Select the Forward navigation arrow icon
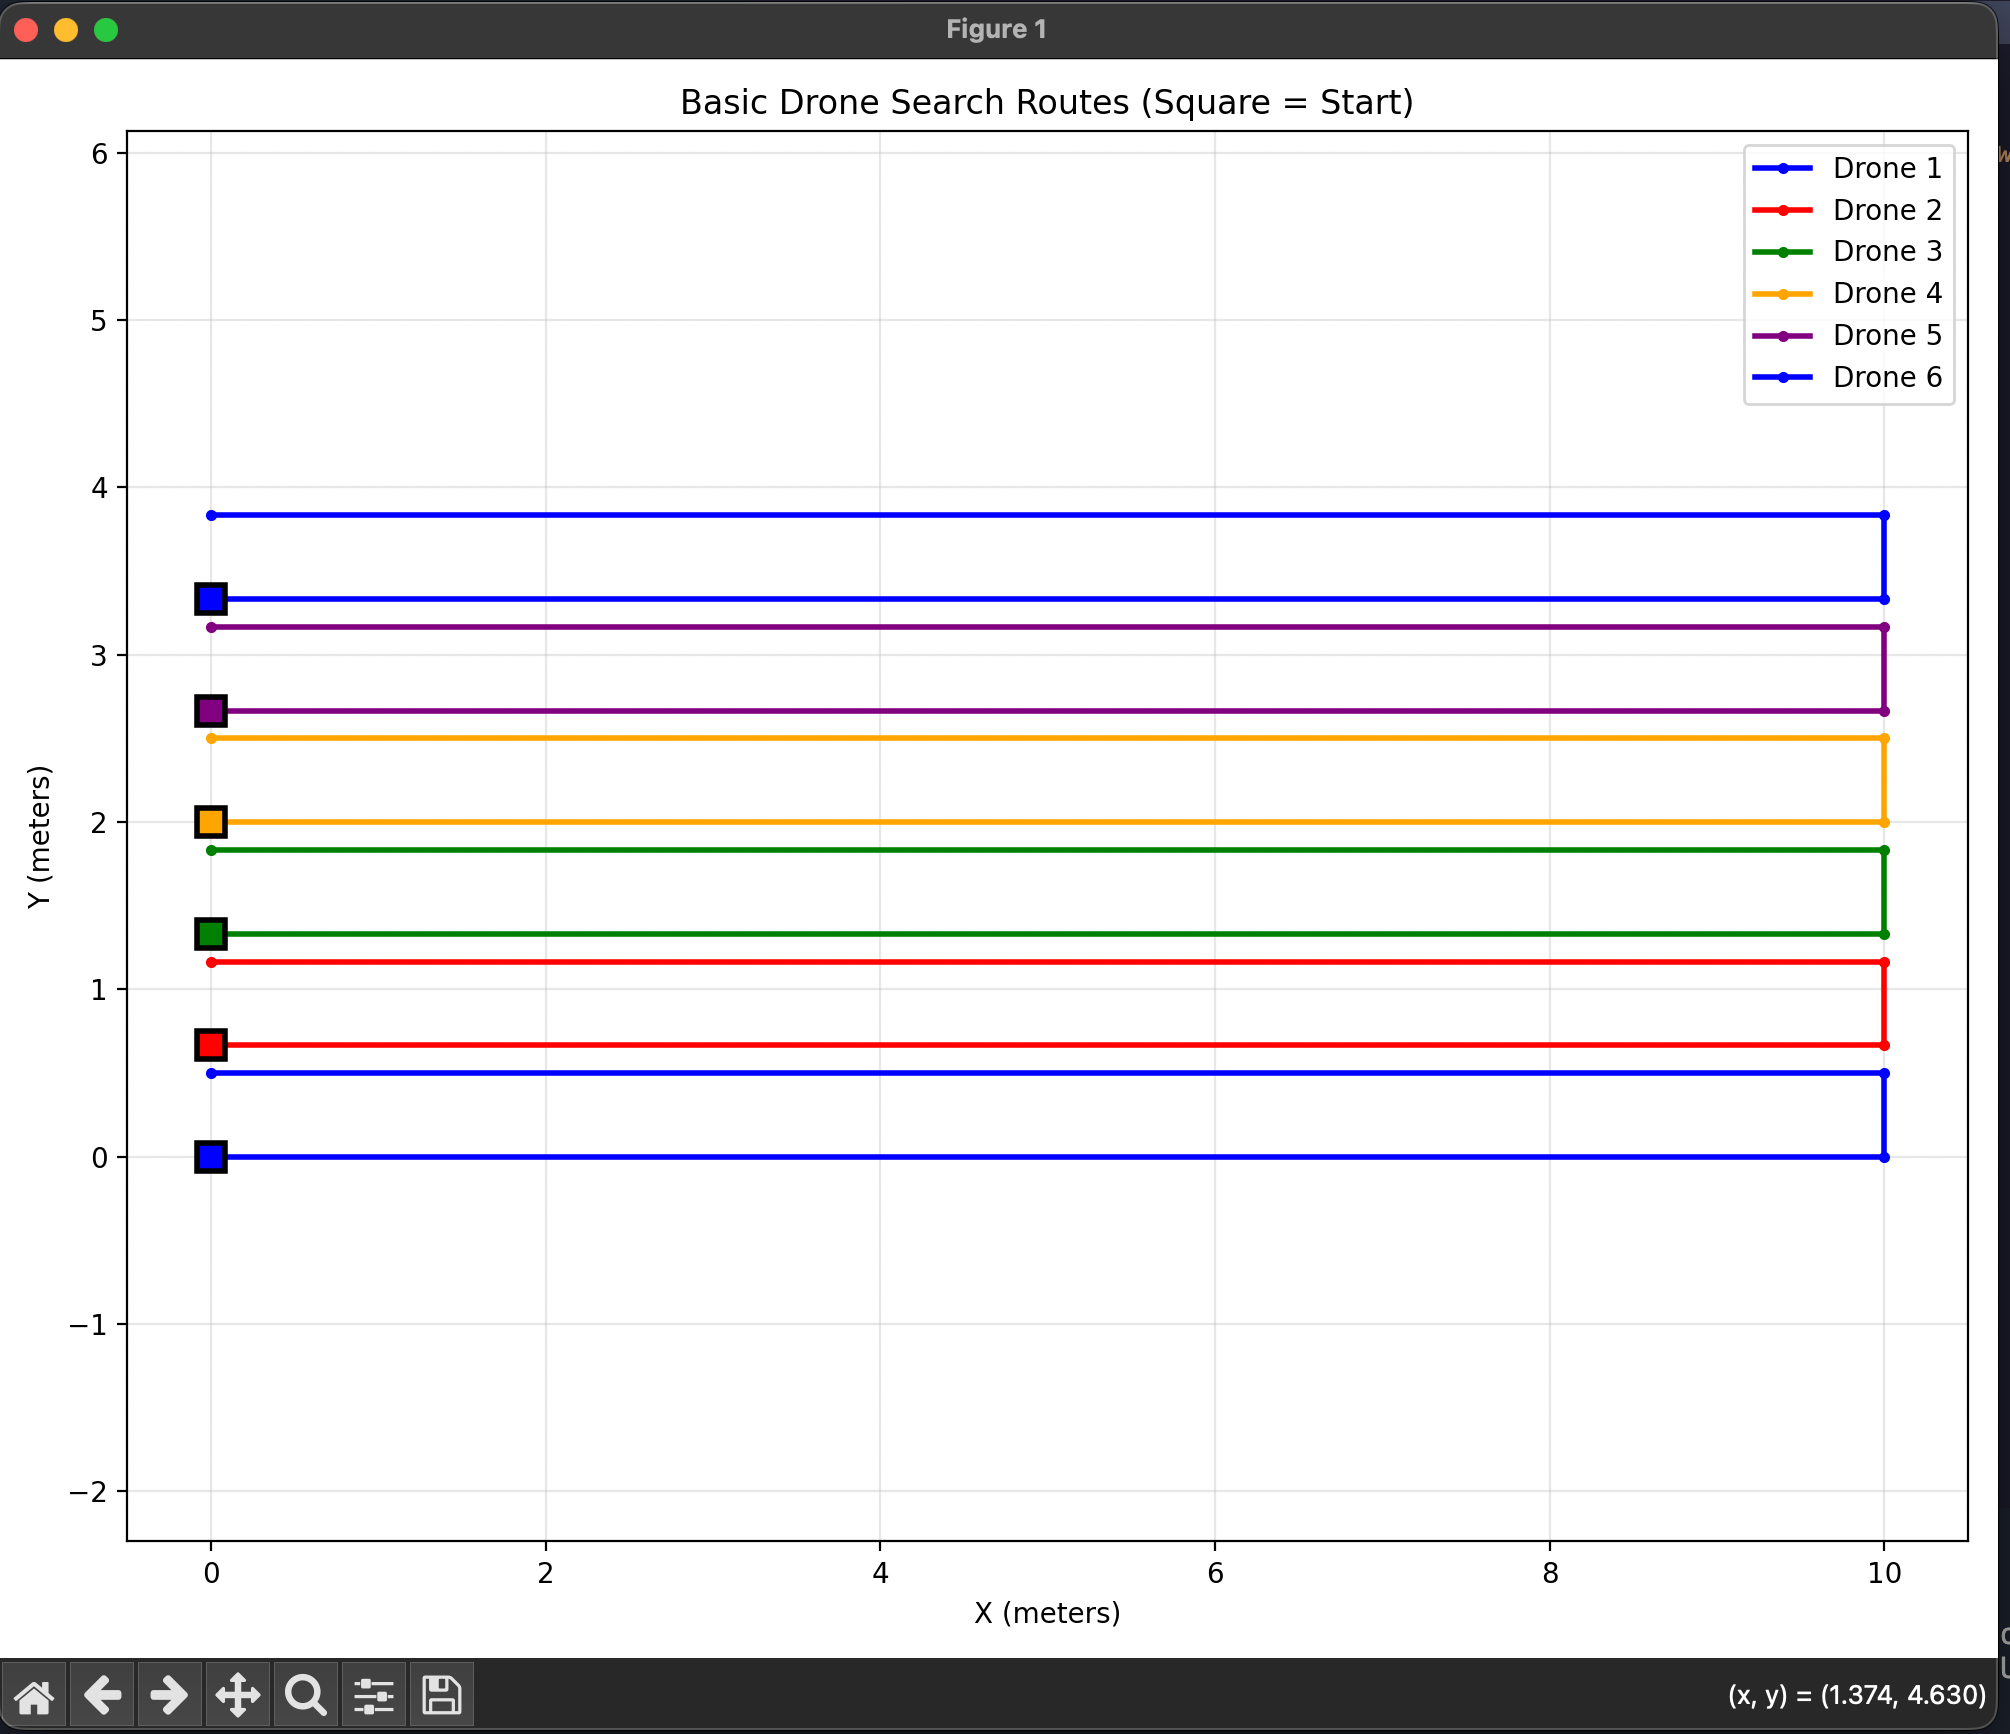Screen dimensions: 2010x1734 (169, 1695)
